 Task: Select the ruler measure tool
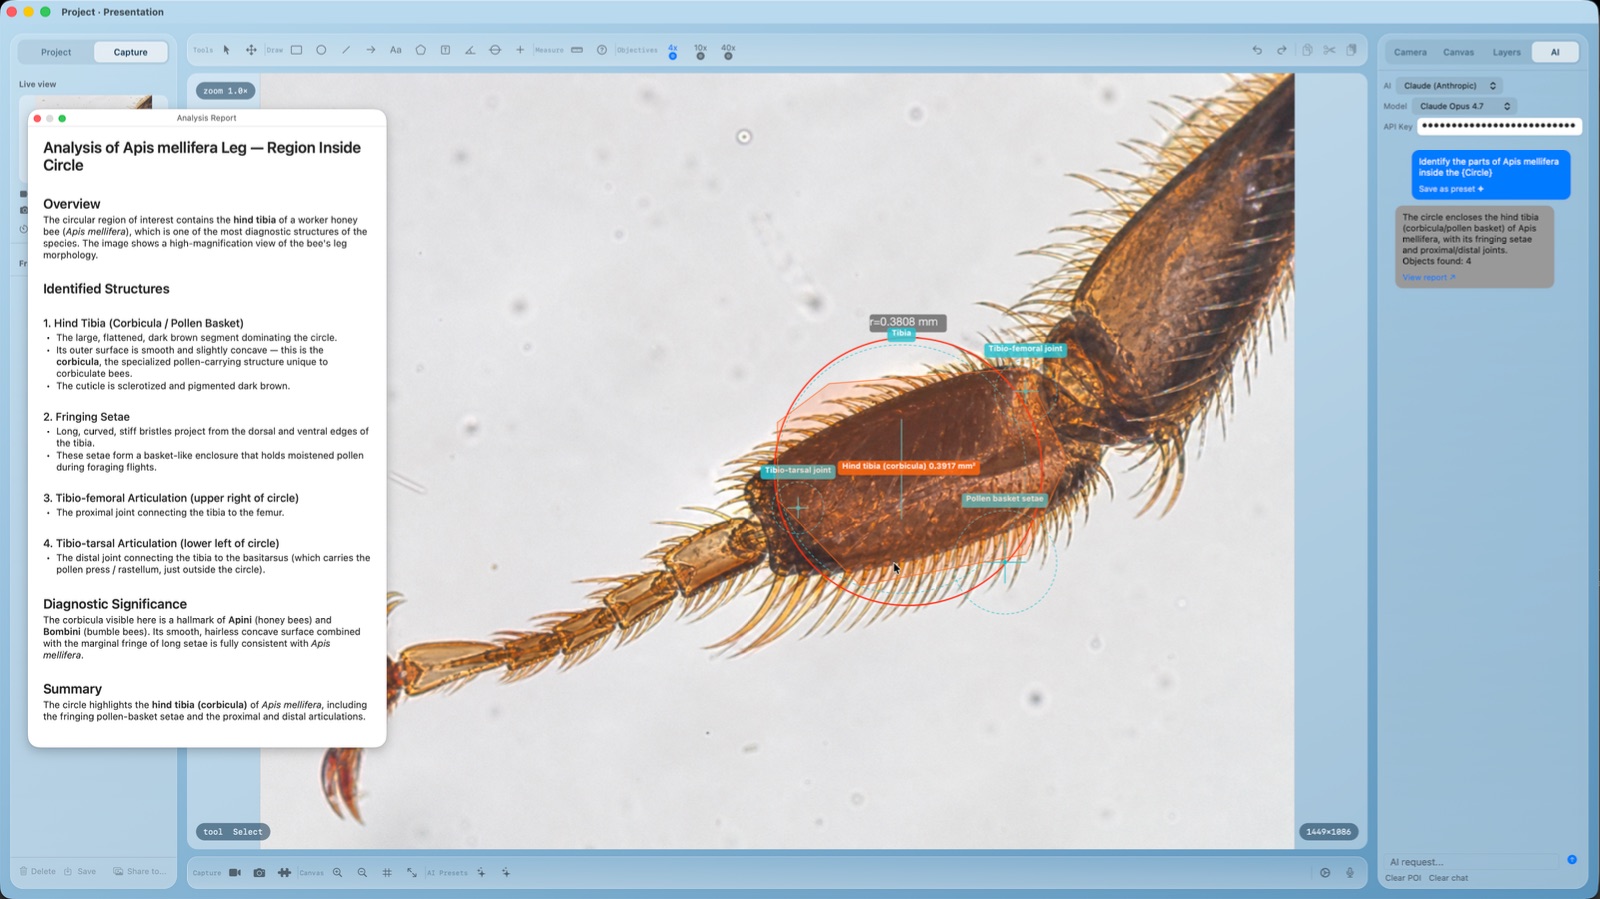click(x=577, y=50)
